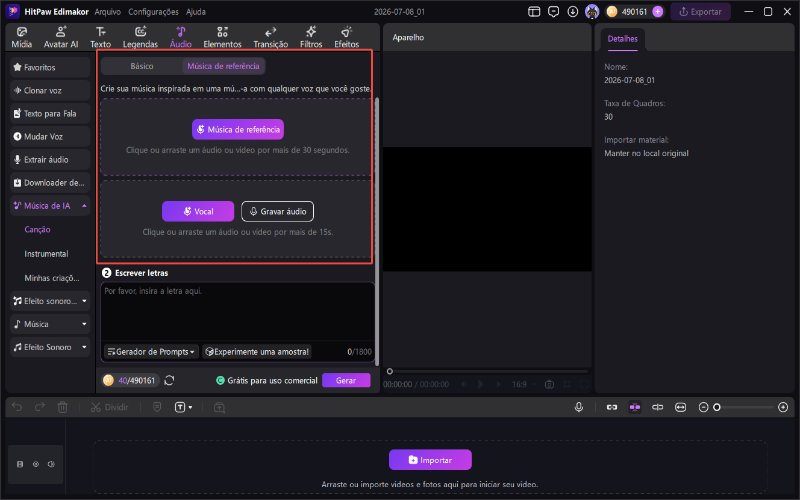Open Favoritos in sidebar
Screen dimensions: 800x500
tap(49, 67)
